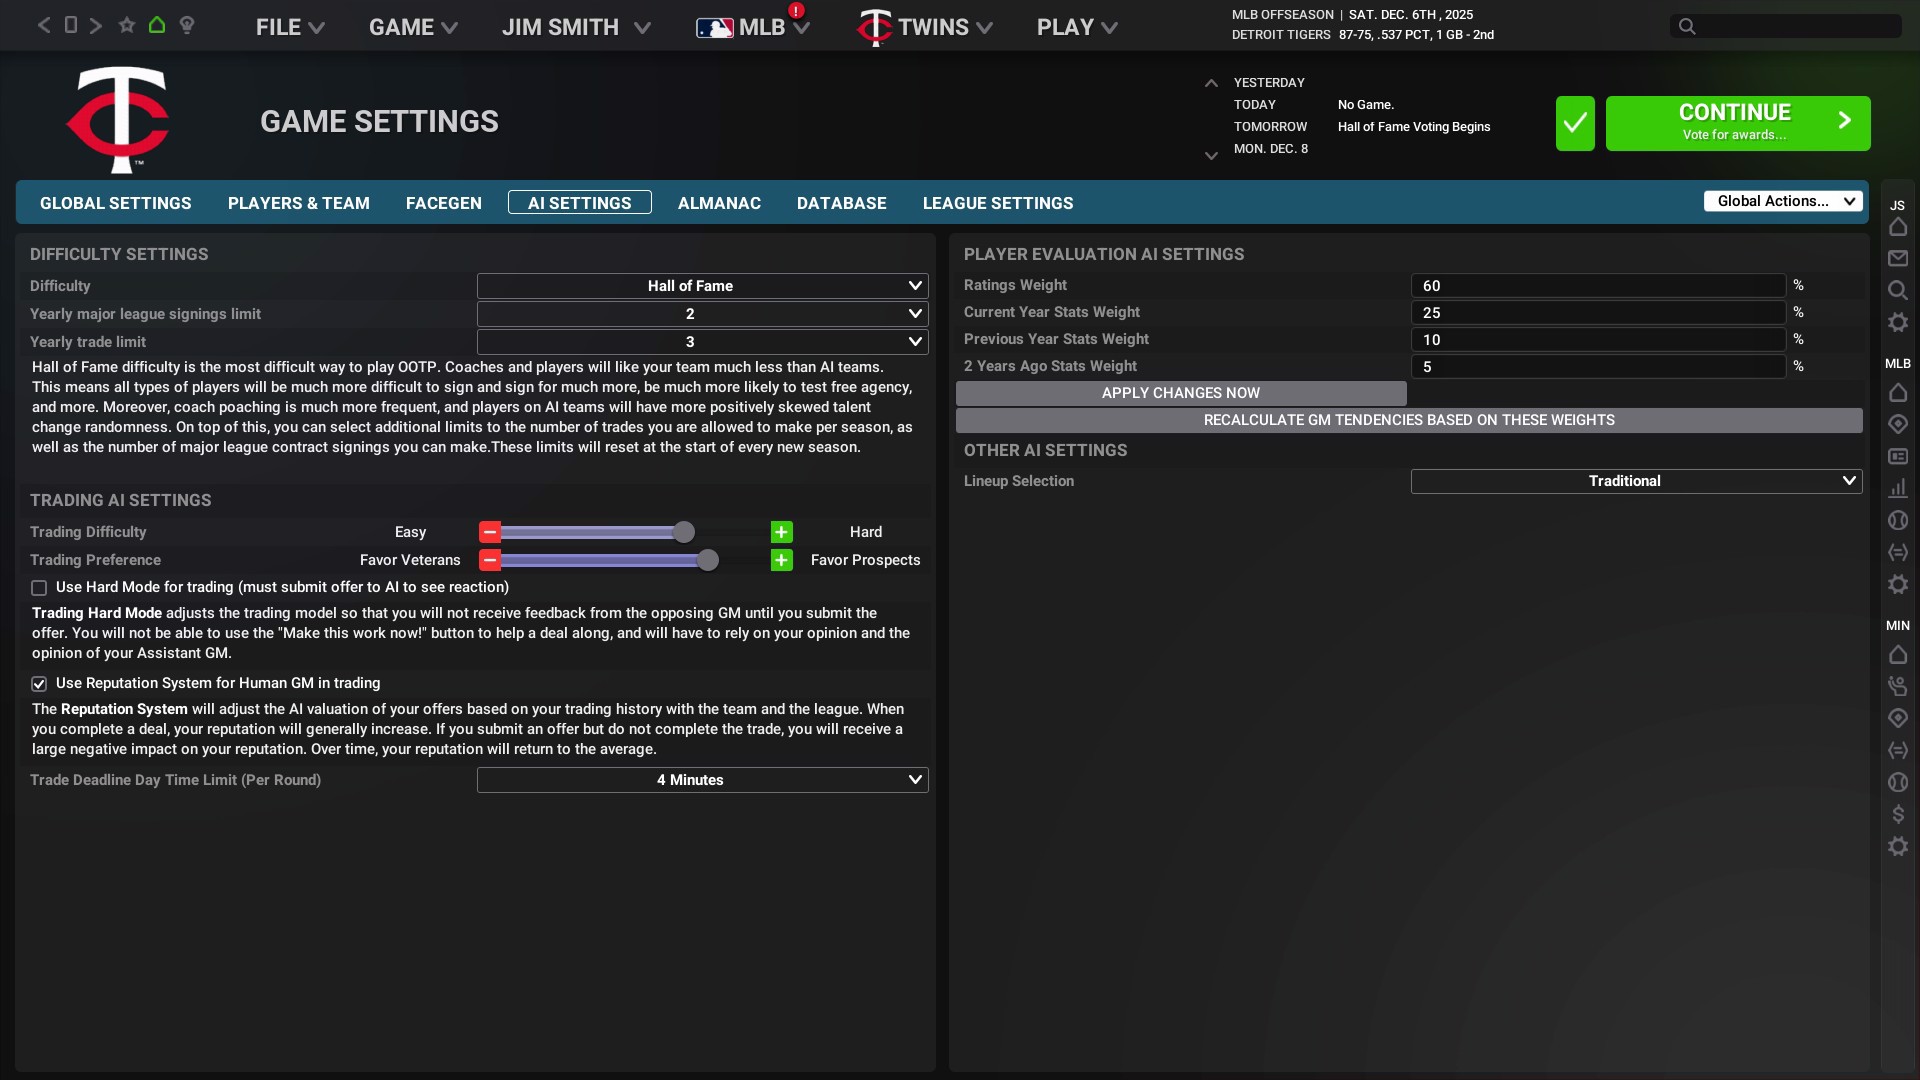
Task: Click the Trading Preference slider handle
Action: (708, 560)
